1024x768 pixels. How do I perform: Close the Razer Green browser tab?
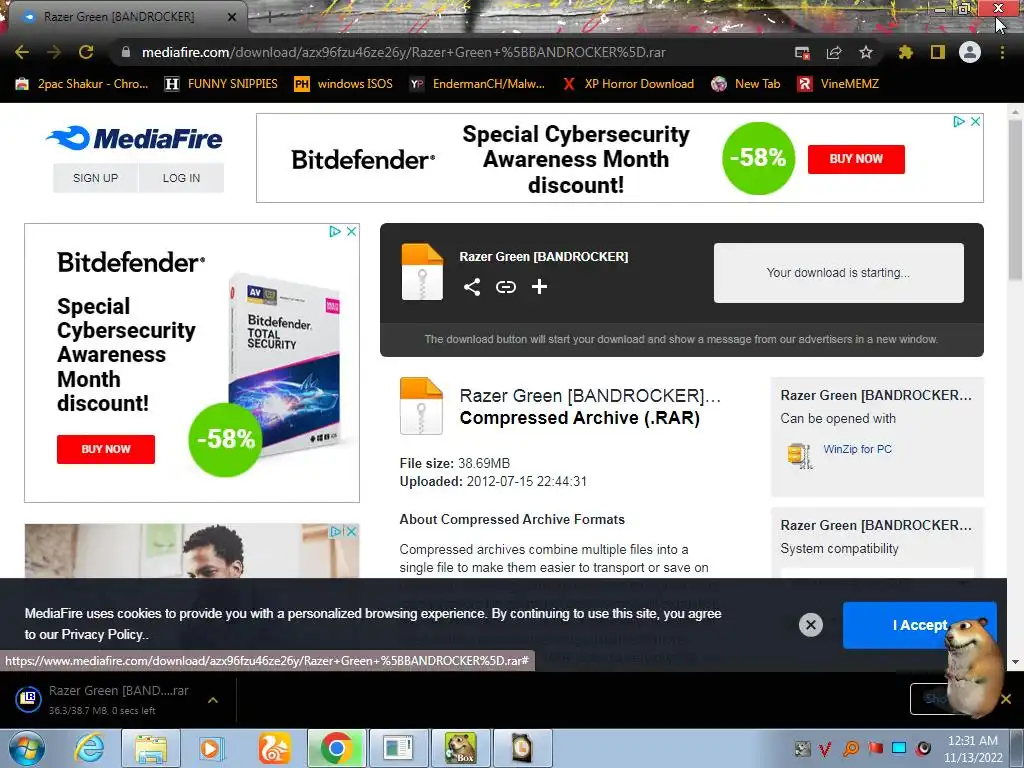point(232,17)
